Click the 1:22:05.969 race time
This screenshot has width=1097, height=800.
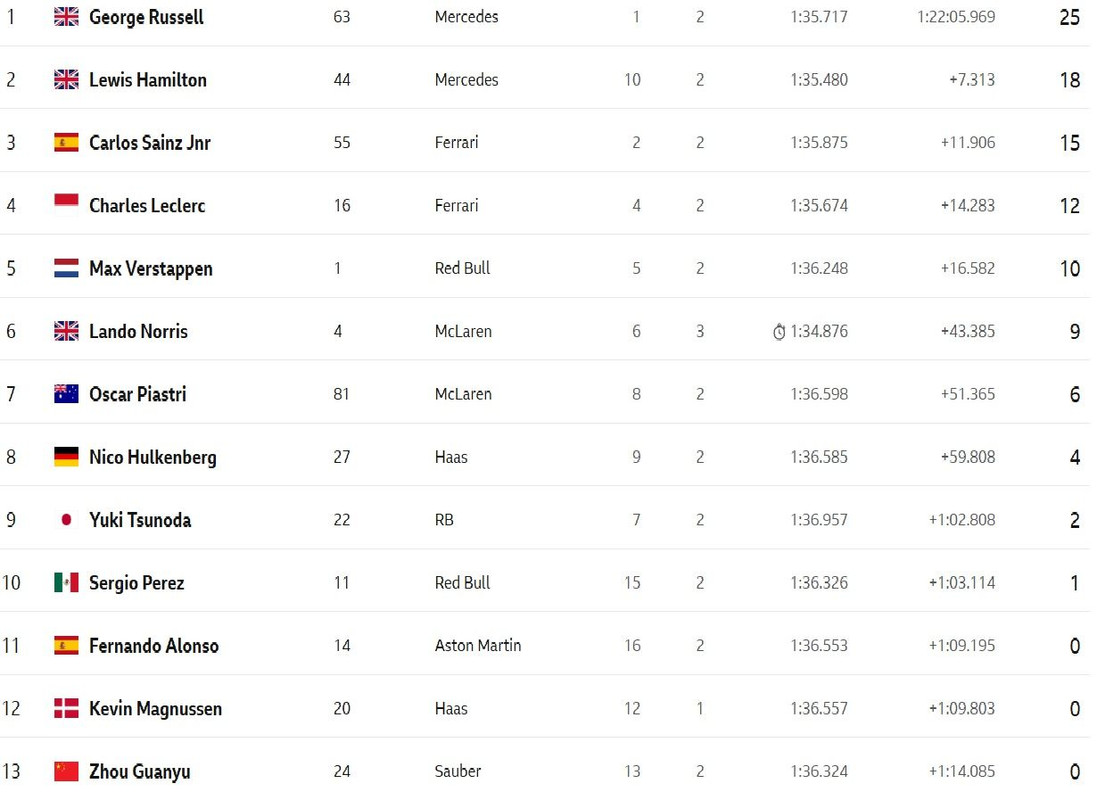click(x=956, y=17)
